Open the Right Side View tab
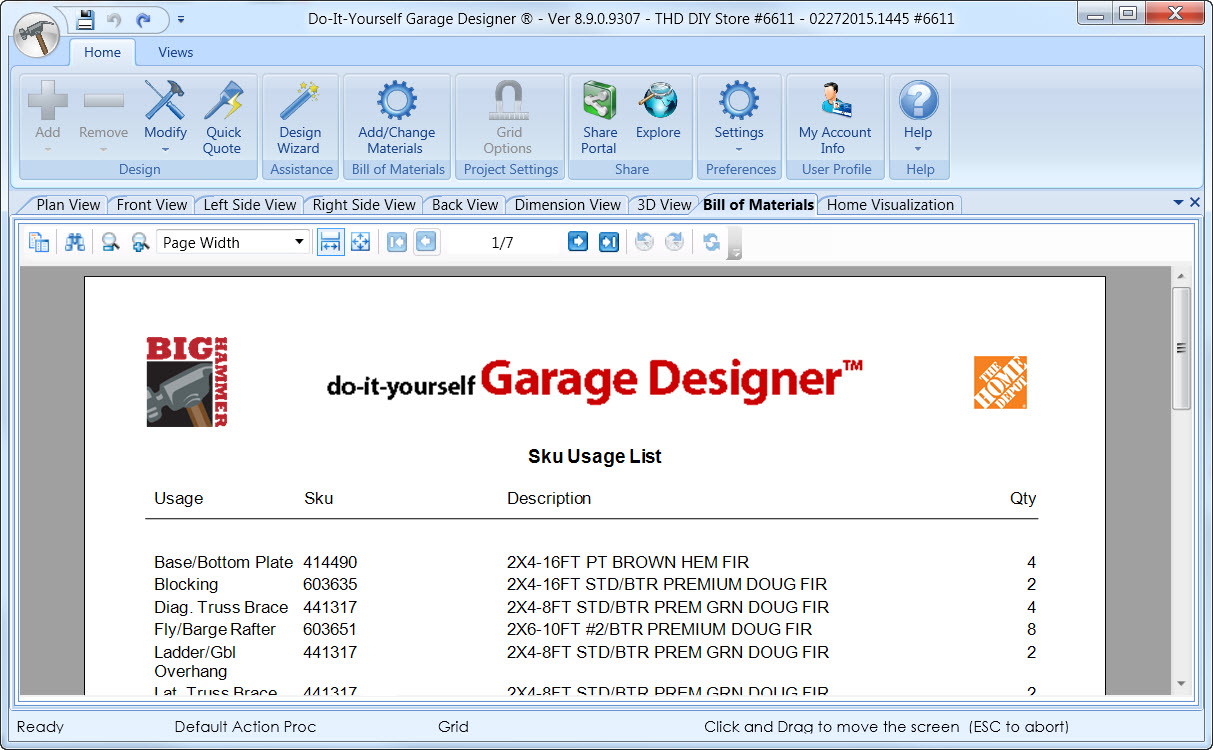Viewport: 1213px width, 750px height. pyautogui.click(x=364, y=205)
